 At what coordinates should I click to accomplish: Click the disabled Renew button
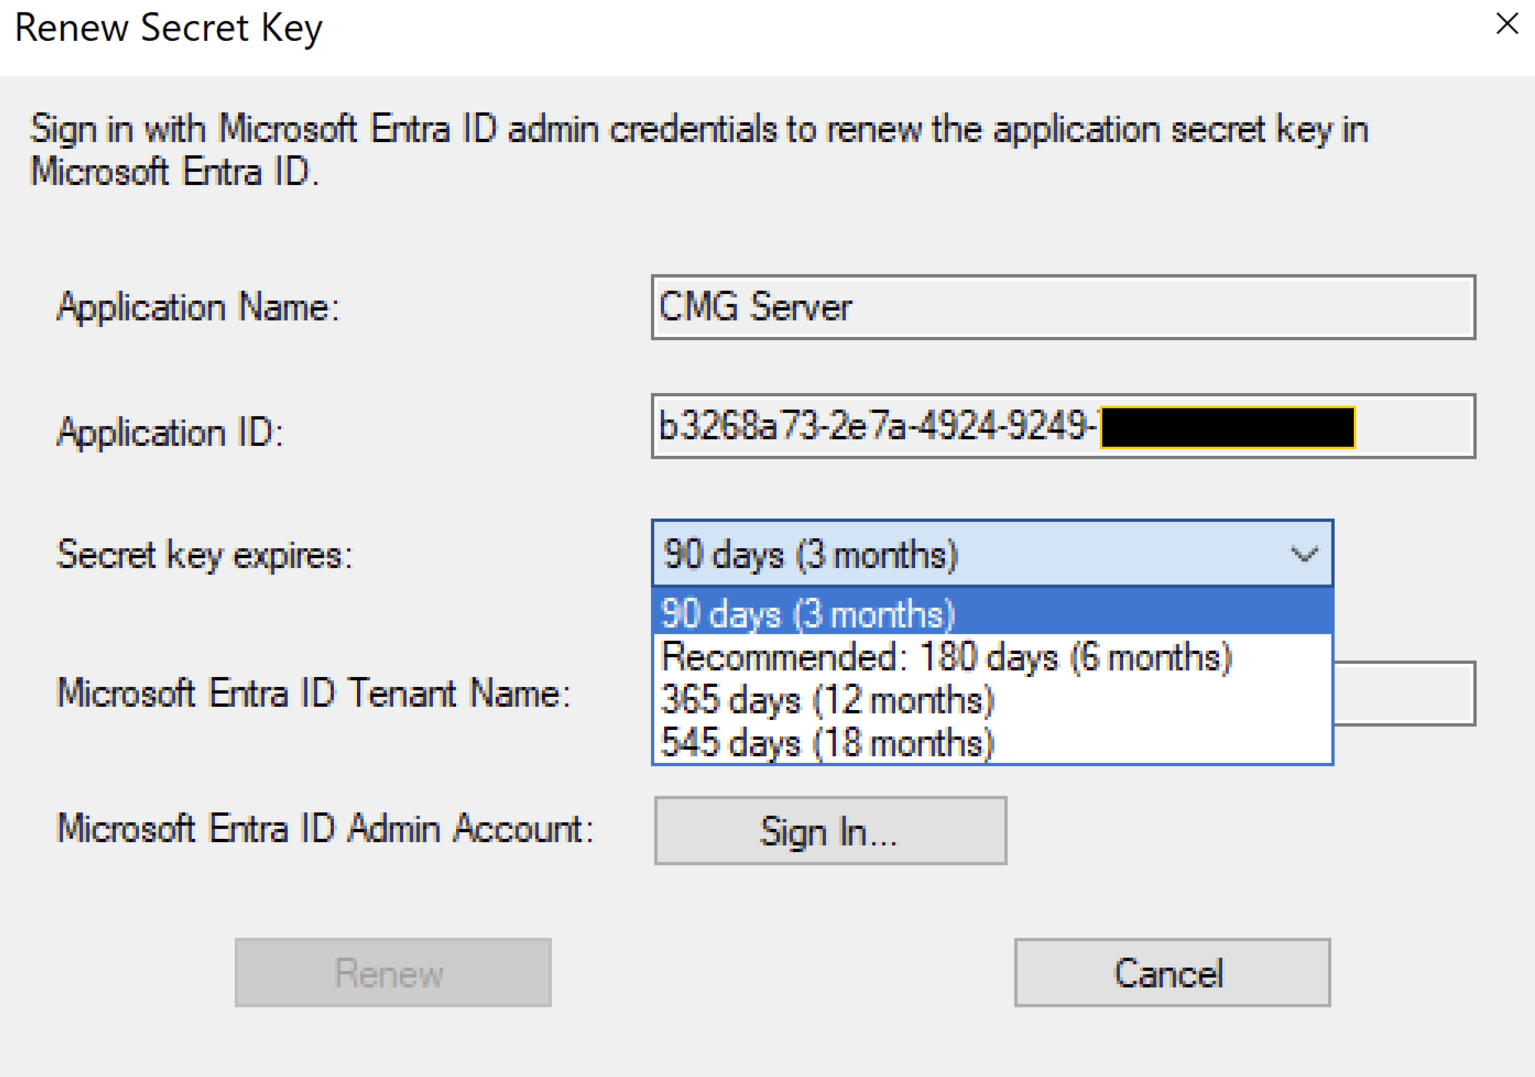pyautogui.click(x=391, y=971)
